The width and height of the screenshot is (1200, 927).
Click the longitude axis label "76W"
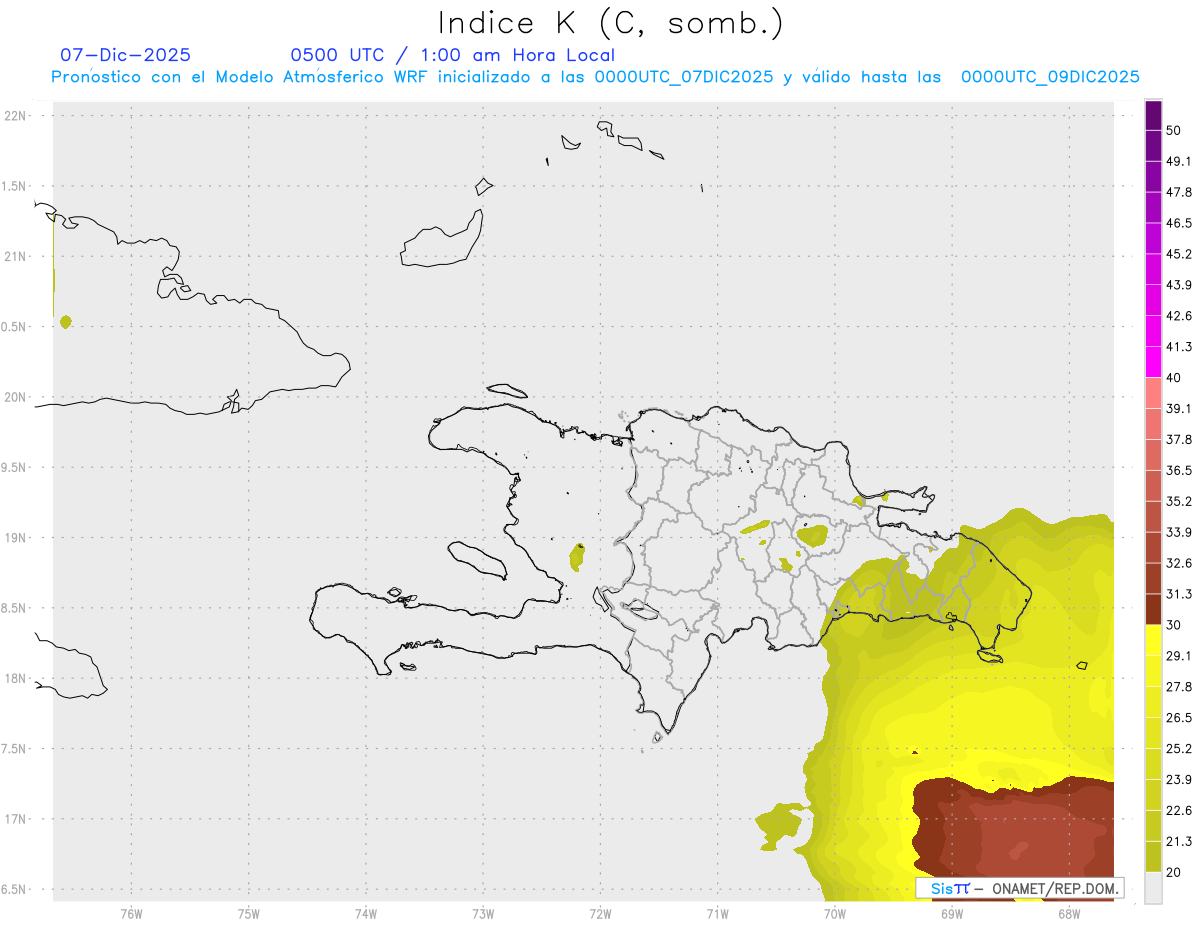point(131,914)
